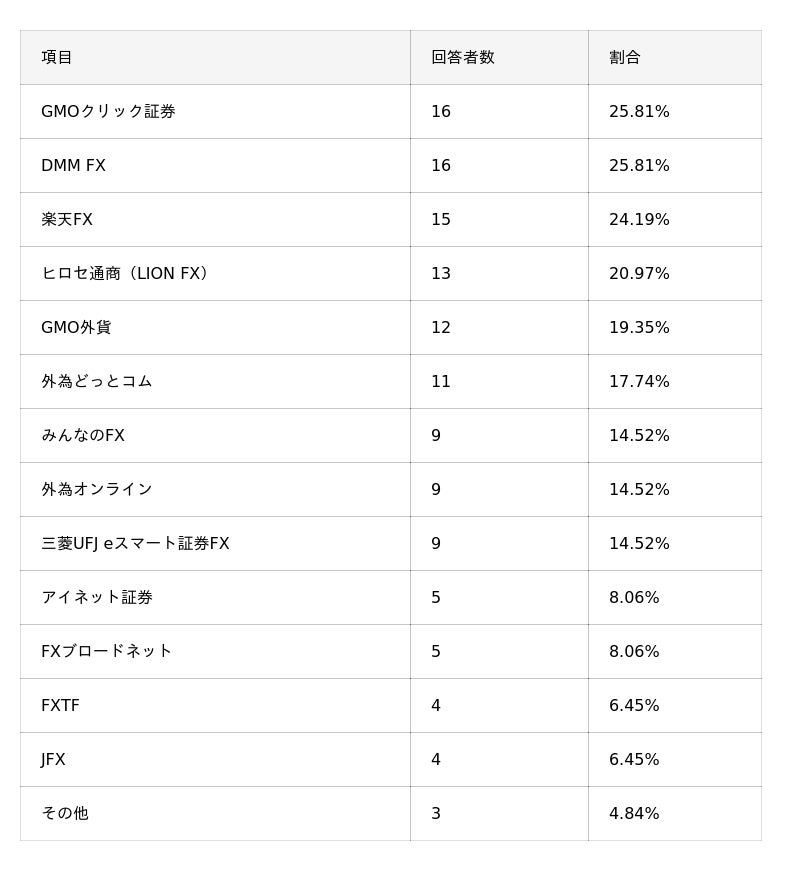Select the アイネット証券 cell
The height and width of the screenshot is (871, 800).
[x=96, y=597]
